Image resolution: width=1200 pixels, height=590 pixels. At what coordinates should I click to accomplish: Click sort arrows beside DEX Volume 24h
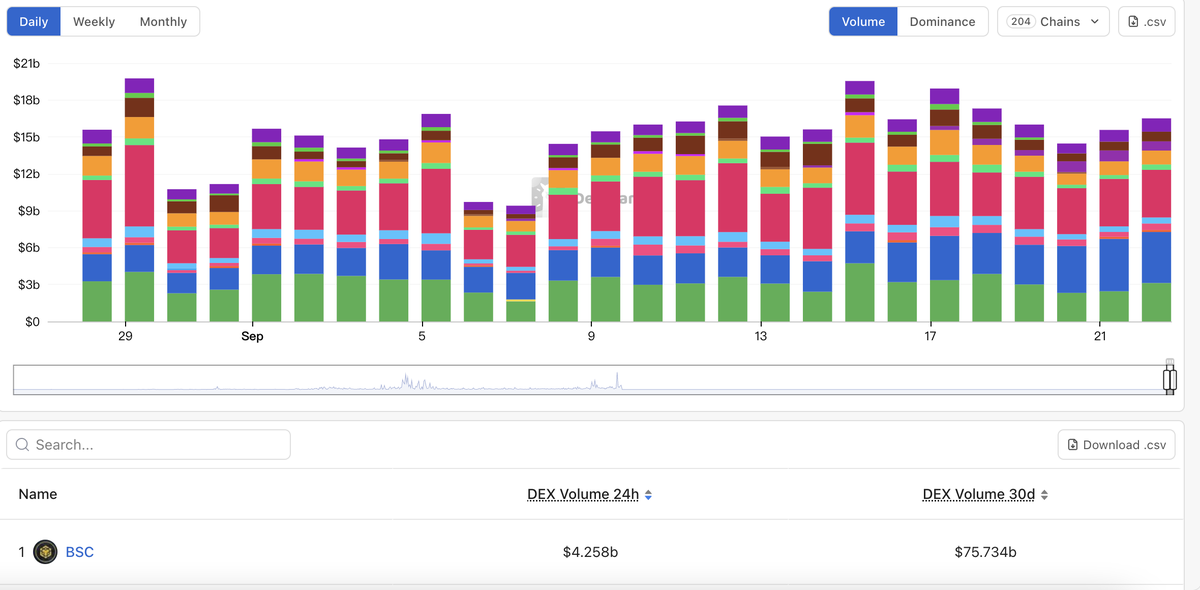coord(648,495)
